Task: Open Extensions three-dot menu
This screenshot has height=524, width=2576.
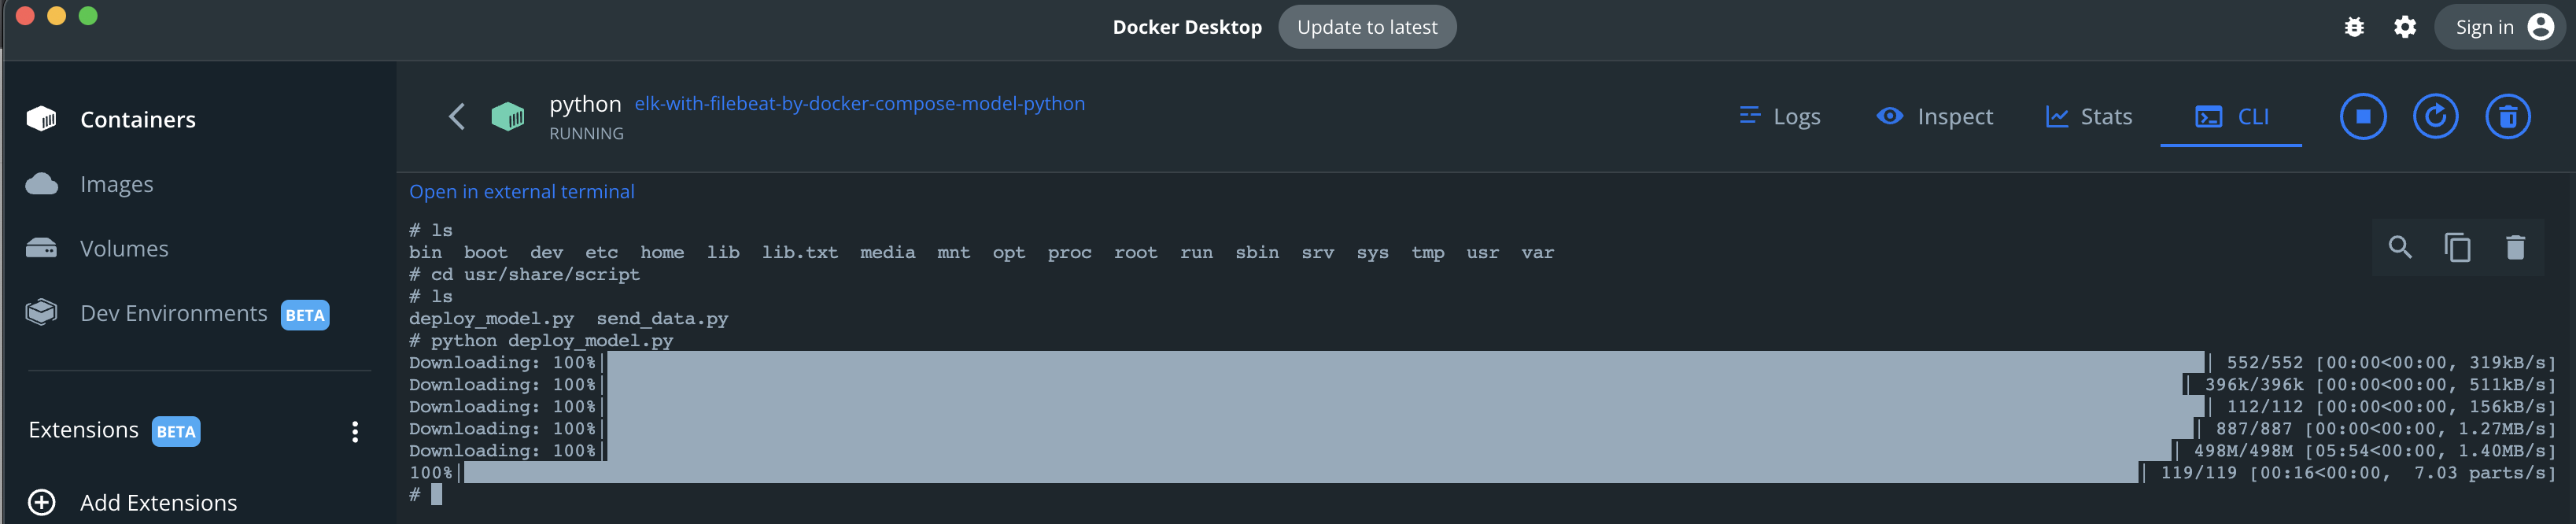Action: tap(355, 431)
